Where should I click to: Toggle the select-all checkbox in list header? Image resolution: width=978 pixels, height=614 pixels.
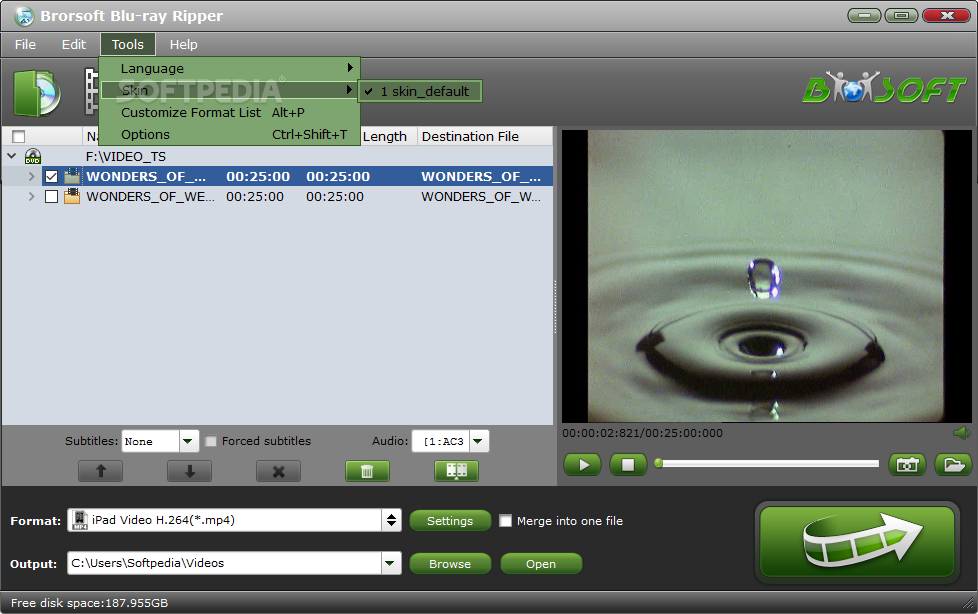point(19,137)
